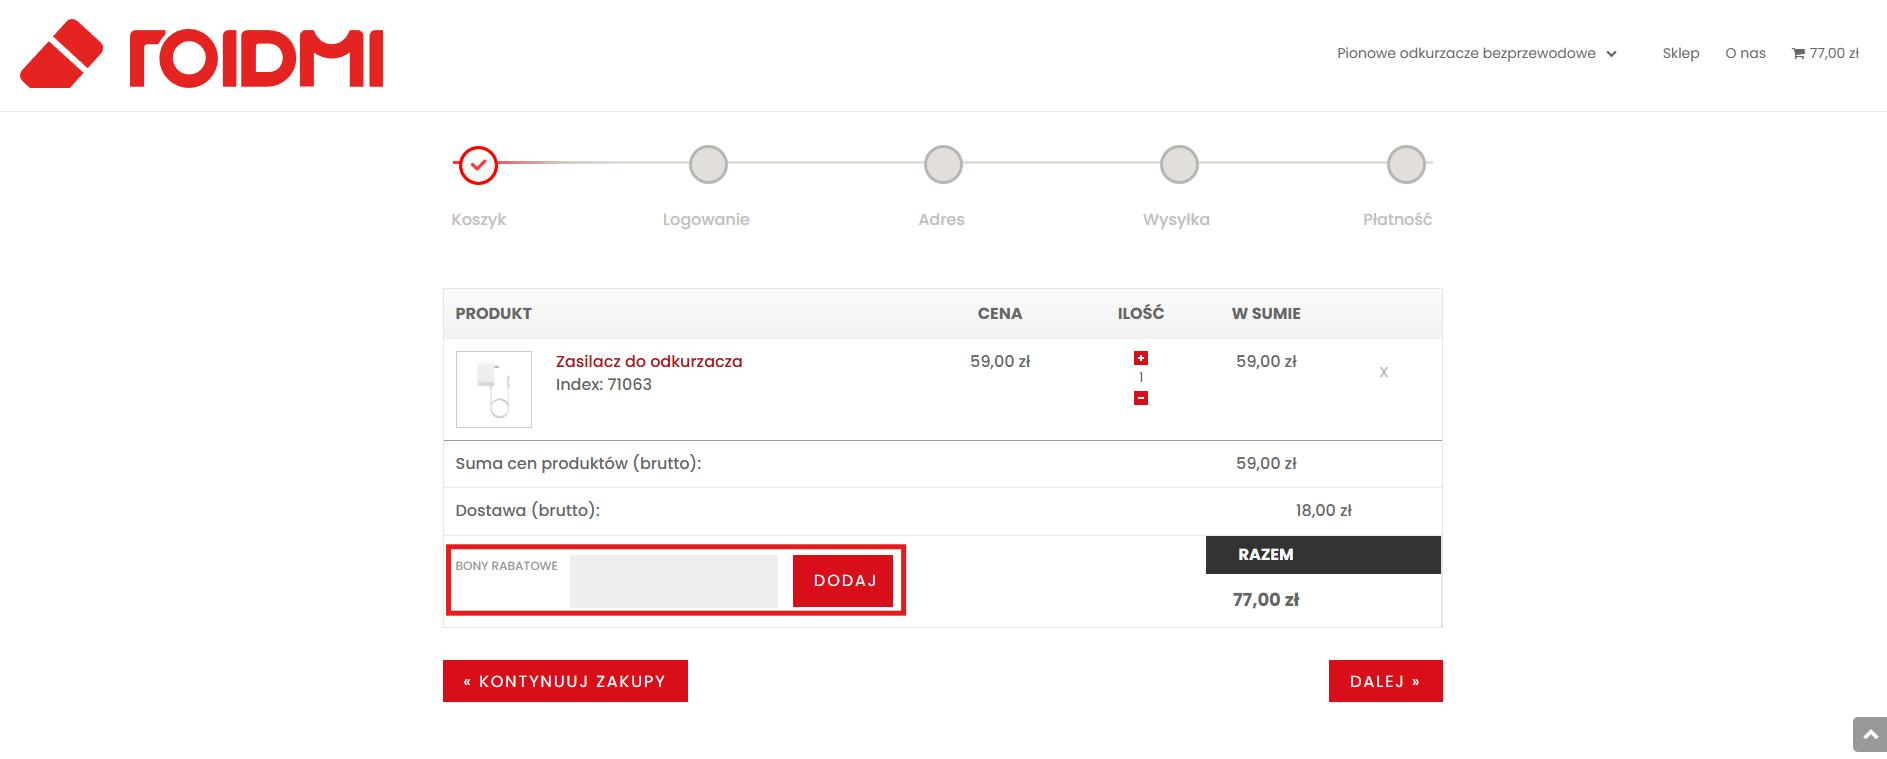This screenshot has height=759, width=1887.
Task: Select the Płatność step circle
Action: click(1406, 165)
